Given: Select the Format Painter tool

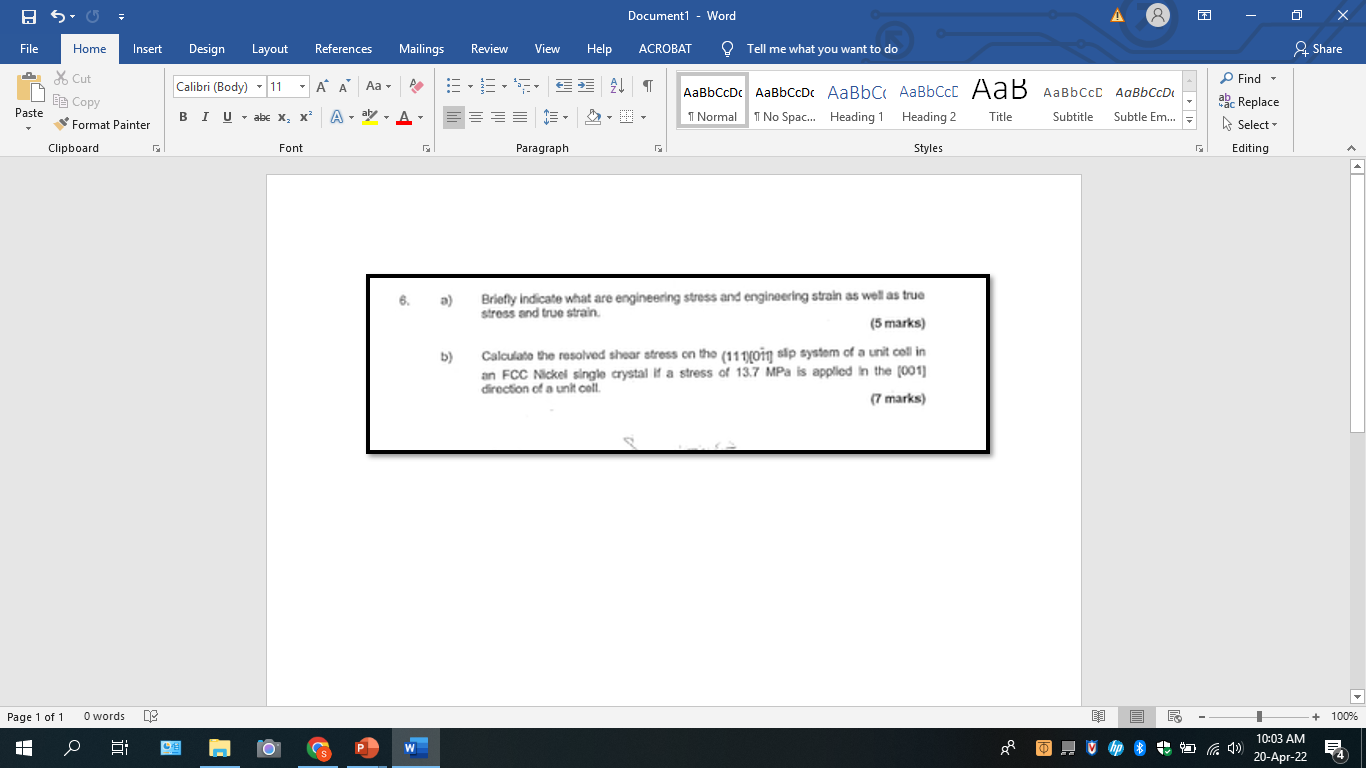Looking at the screenshot, I should pyautogui.click(x=103, y=124).
